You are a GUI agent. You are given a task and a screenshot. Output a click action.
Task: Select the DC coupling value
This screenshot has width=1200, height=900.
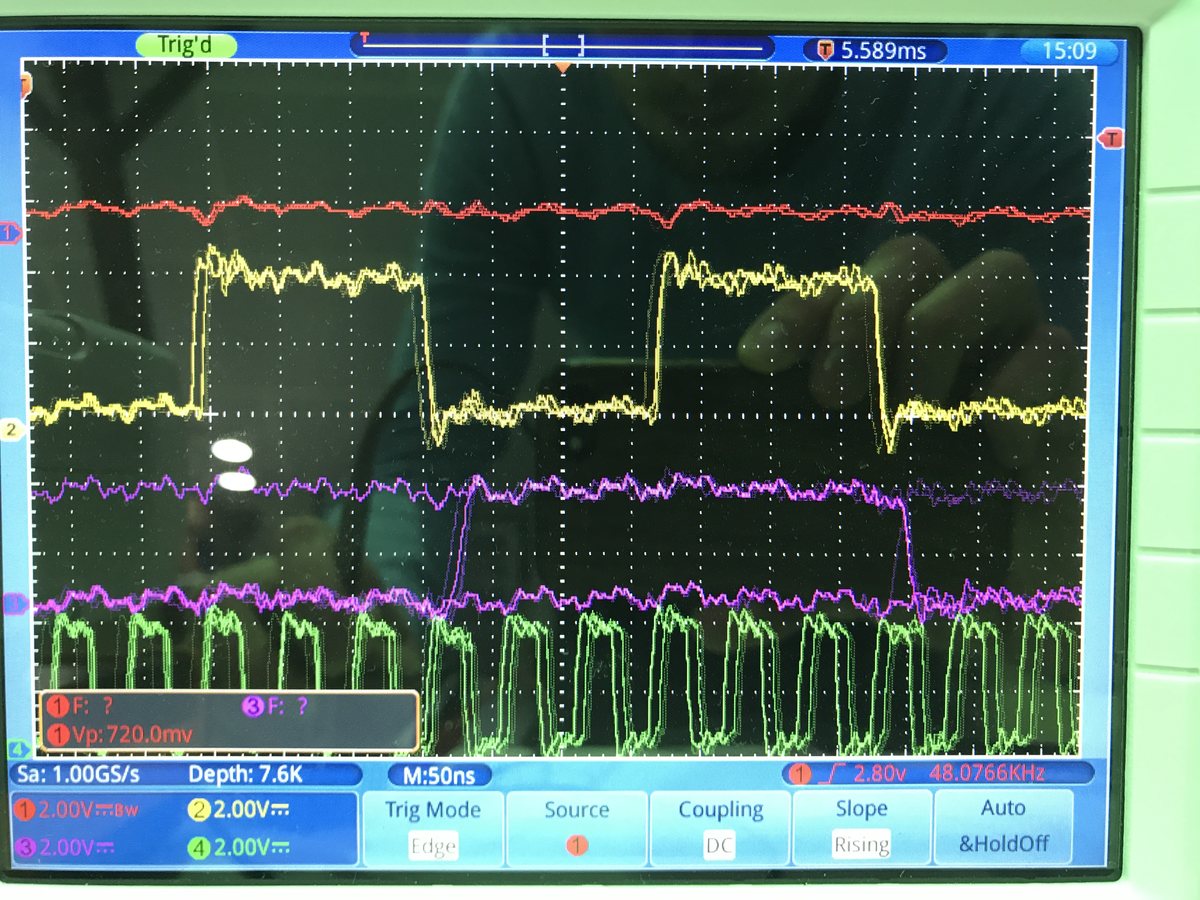tap(719, 845)
